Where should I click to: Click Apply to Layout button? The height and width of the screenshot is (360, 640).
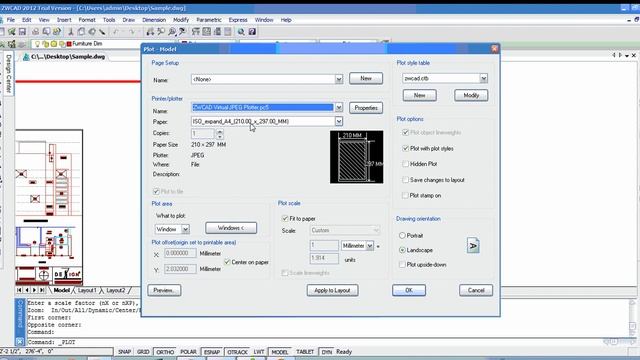[x=332, y=290]
